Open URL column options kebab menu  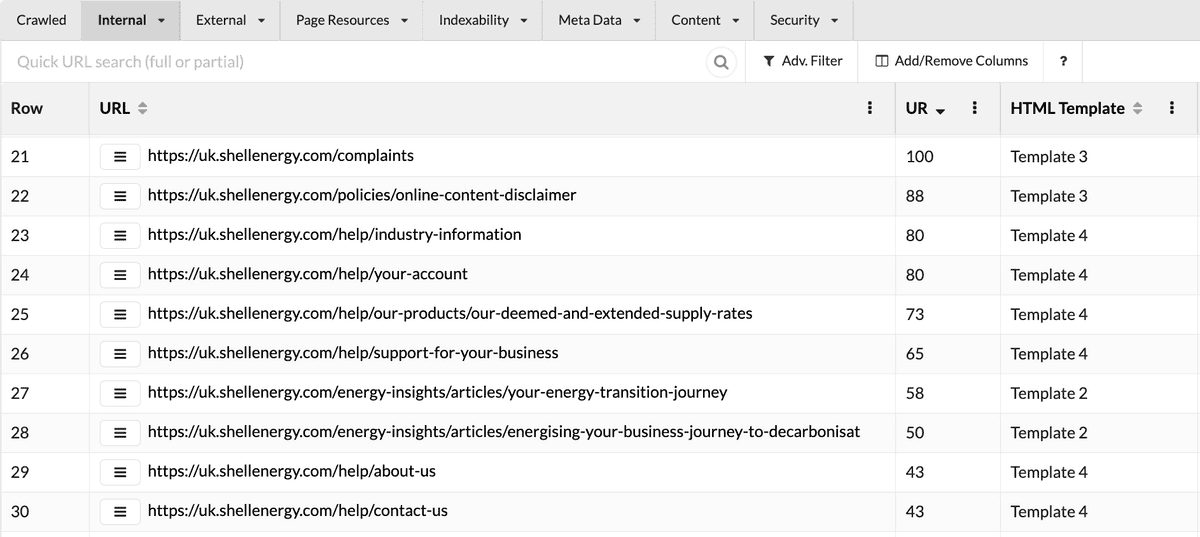pyautogui.click(x=870, y=108)
